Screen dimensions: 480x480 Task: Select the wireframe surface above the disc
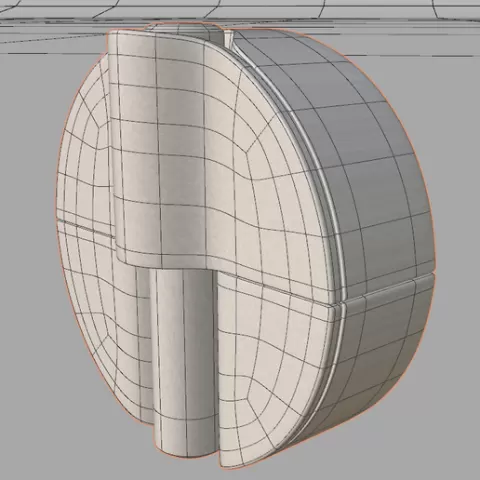(240, 28)
